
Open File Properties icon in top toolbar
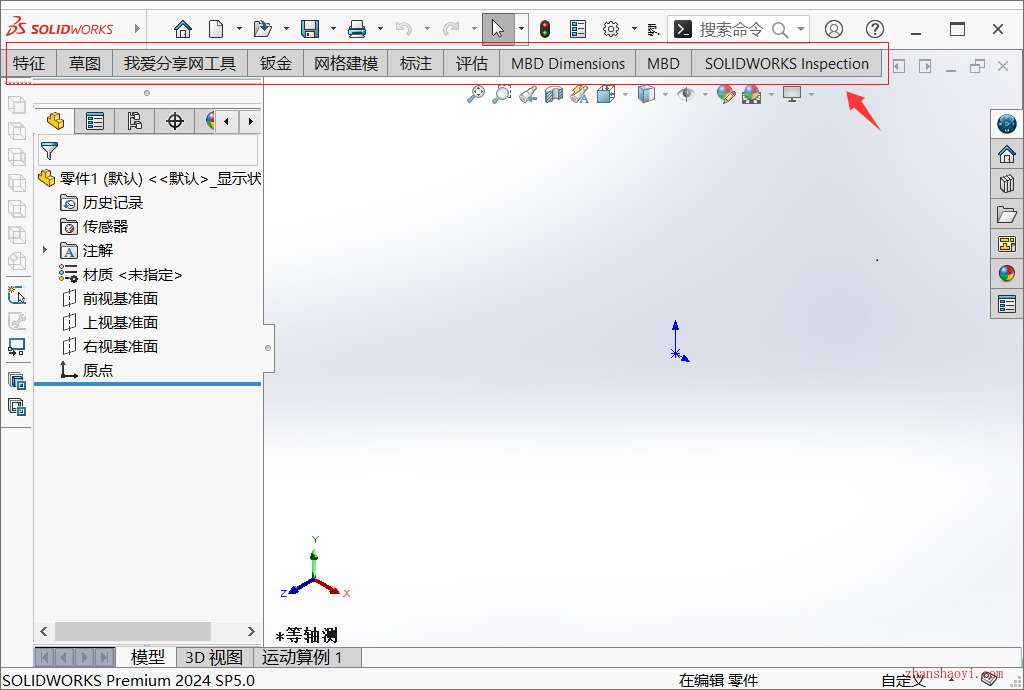coord(578,29)
